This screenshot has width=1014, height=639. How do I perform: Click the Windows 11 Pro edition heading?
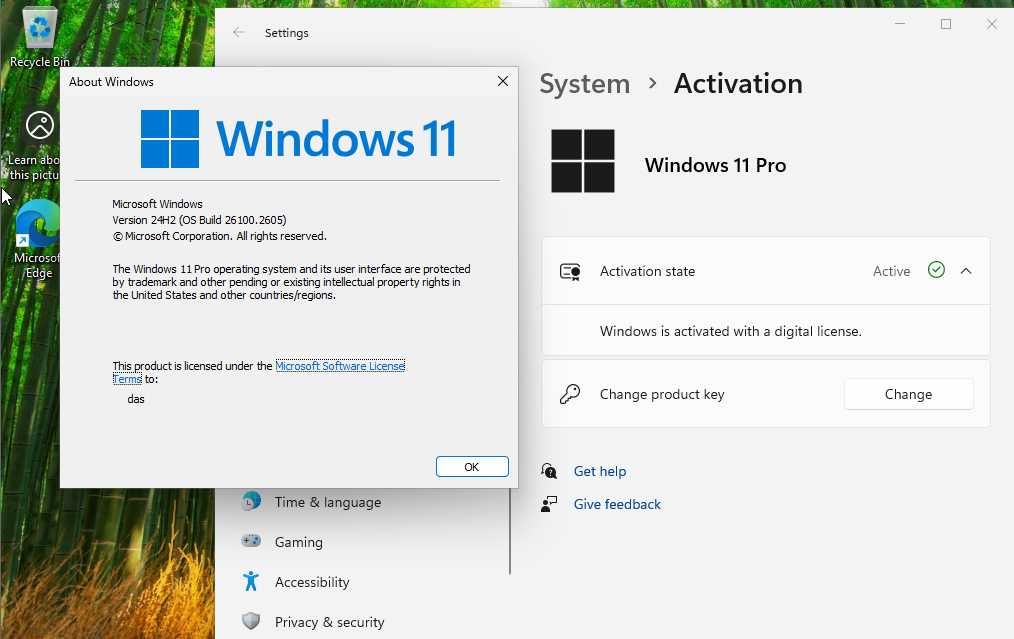[x=715, y=165]
